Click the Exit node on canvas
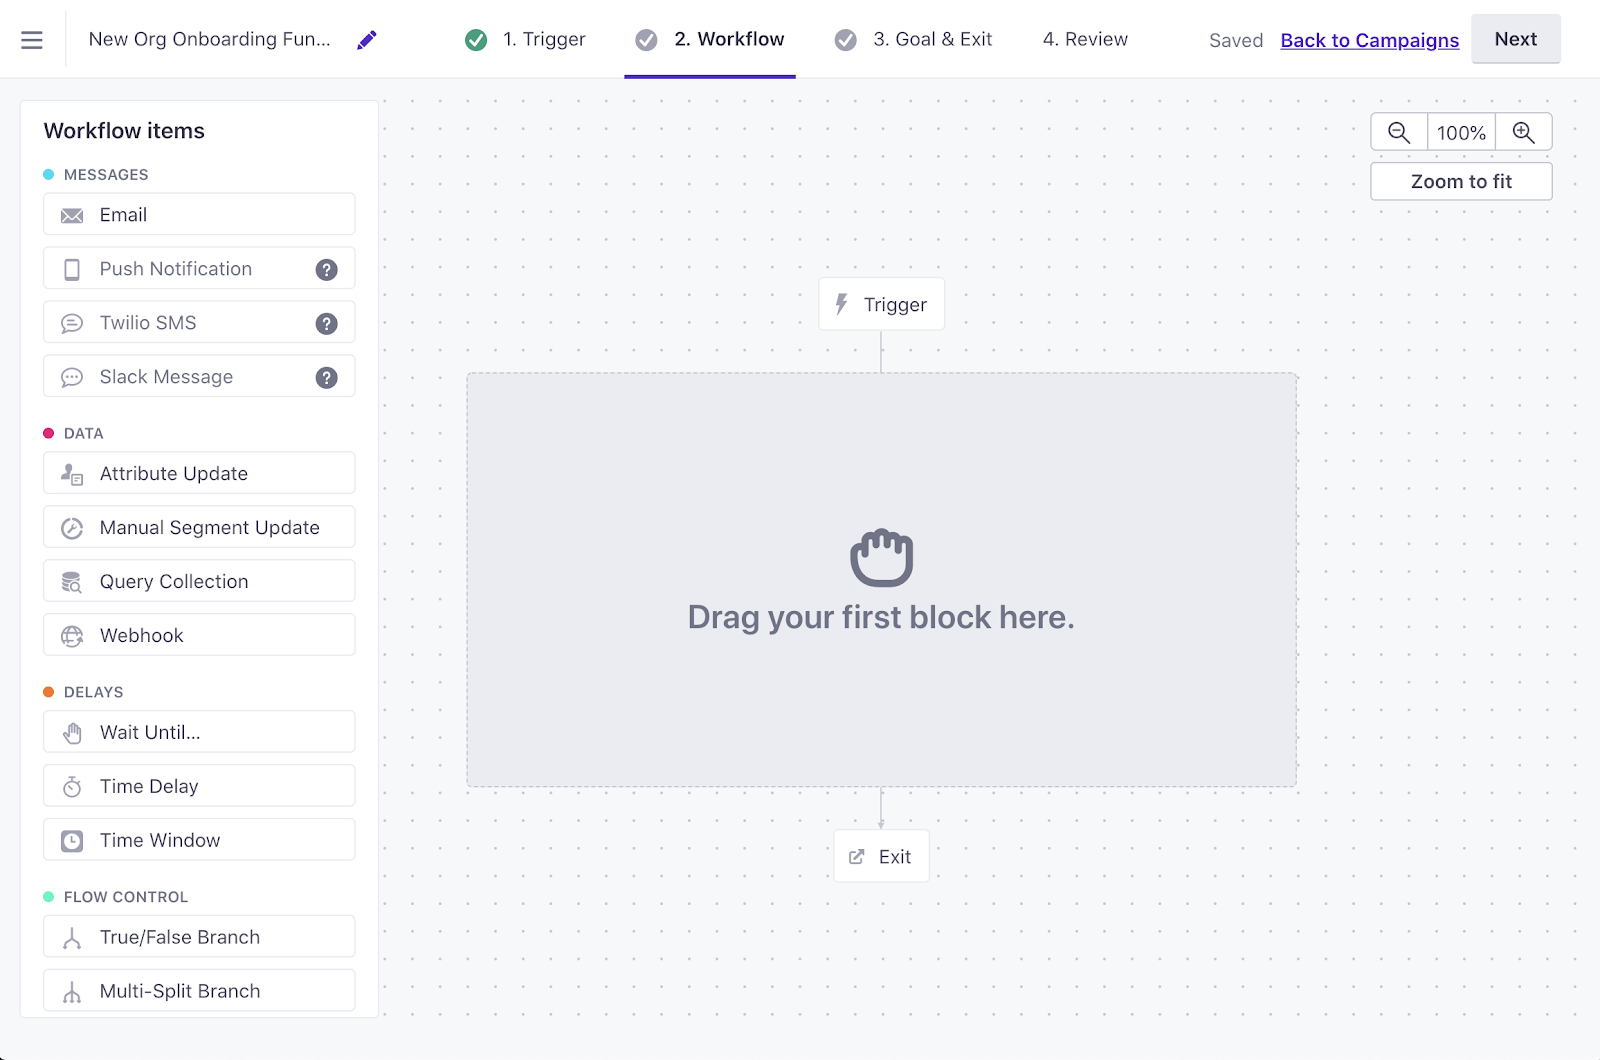Image resolution: width=1600 pixels, height=1060 pixels. [881, 857]
